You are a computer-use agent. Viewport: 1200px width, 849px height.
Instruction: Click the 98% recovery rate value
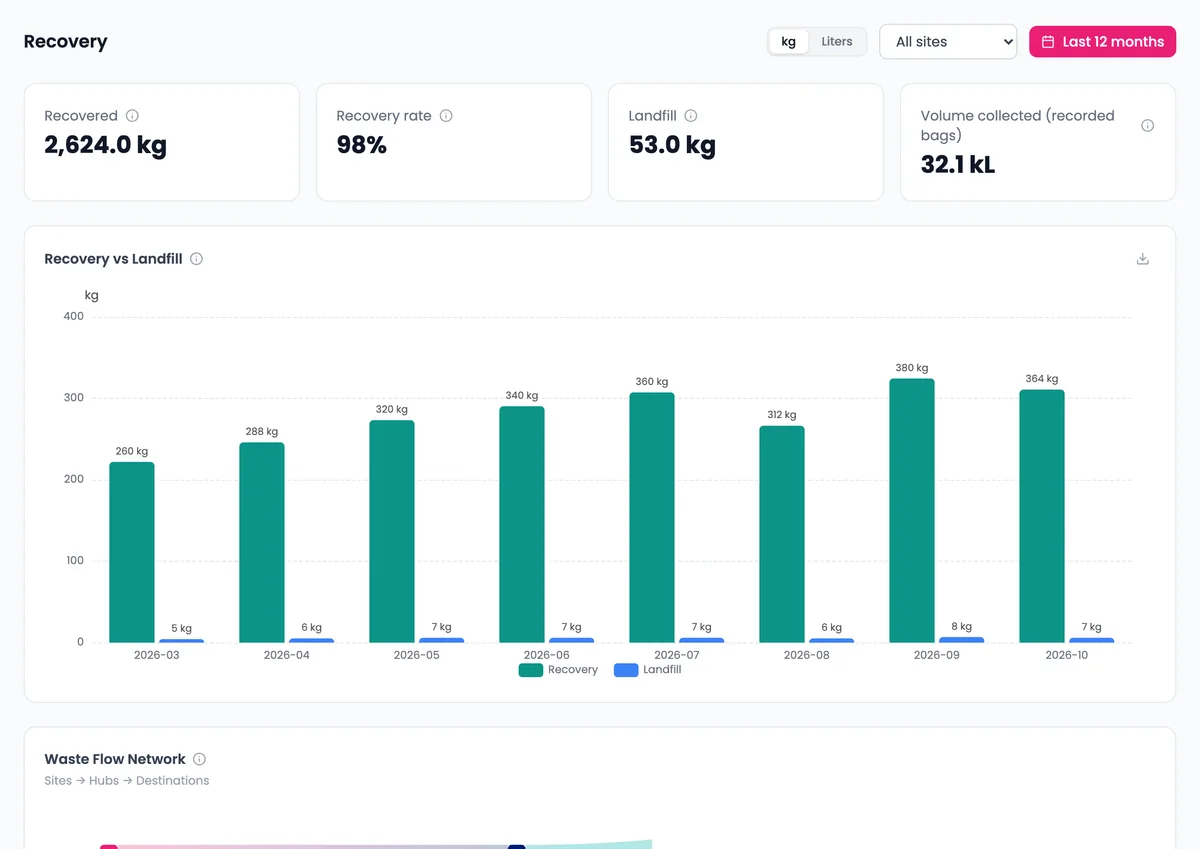[x=362, y=145]
